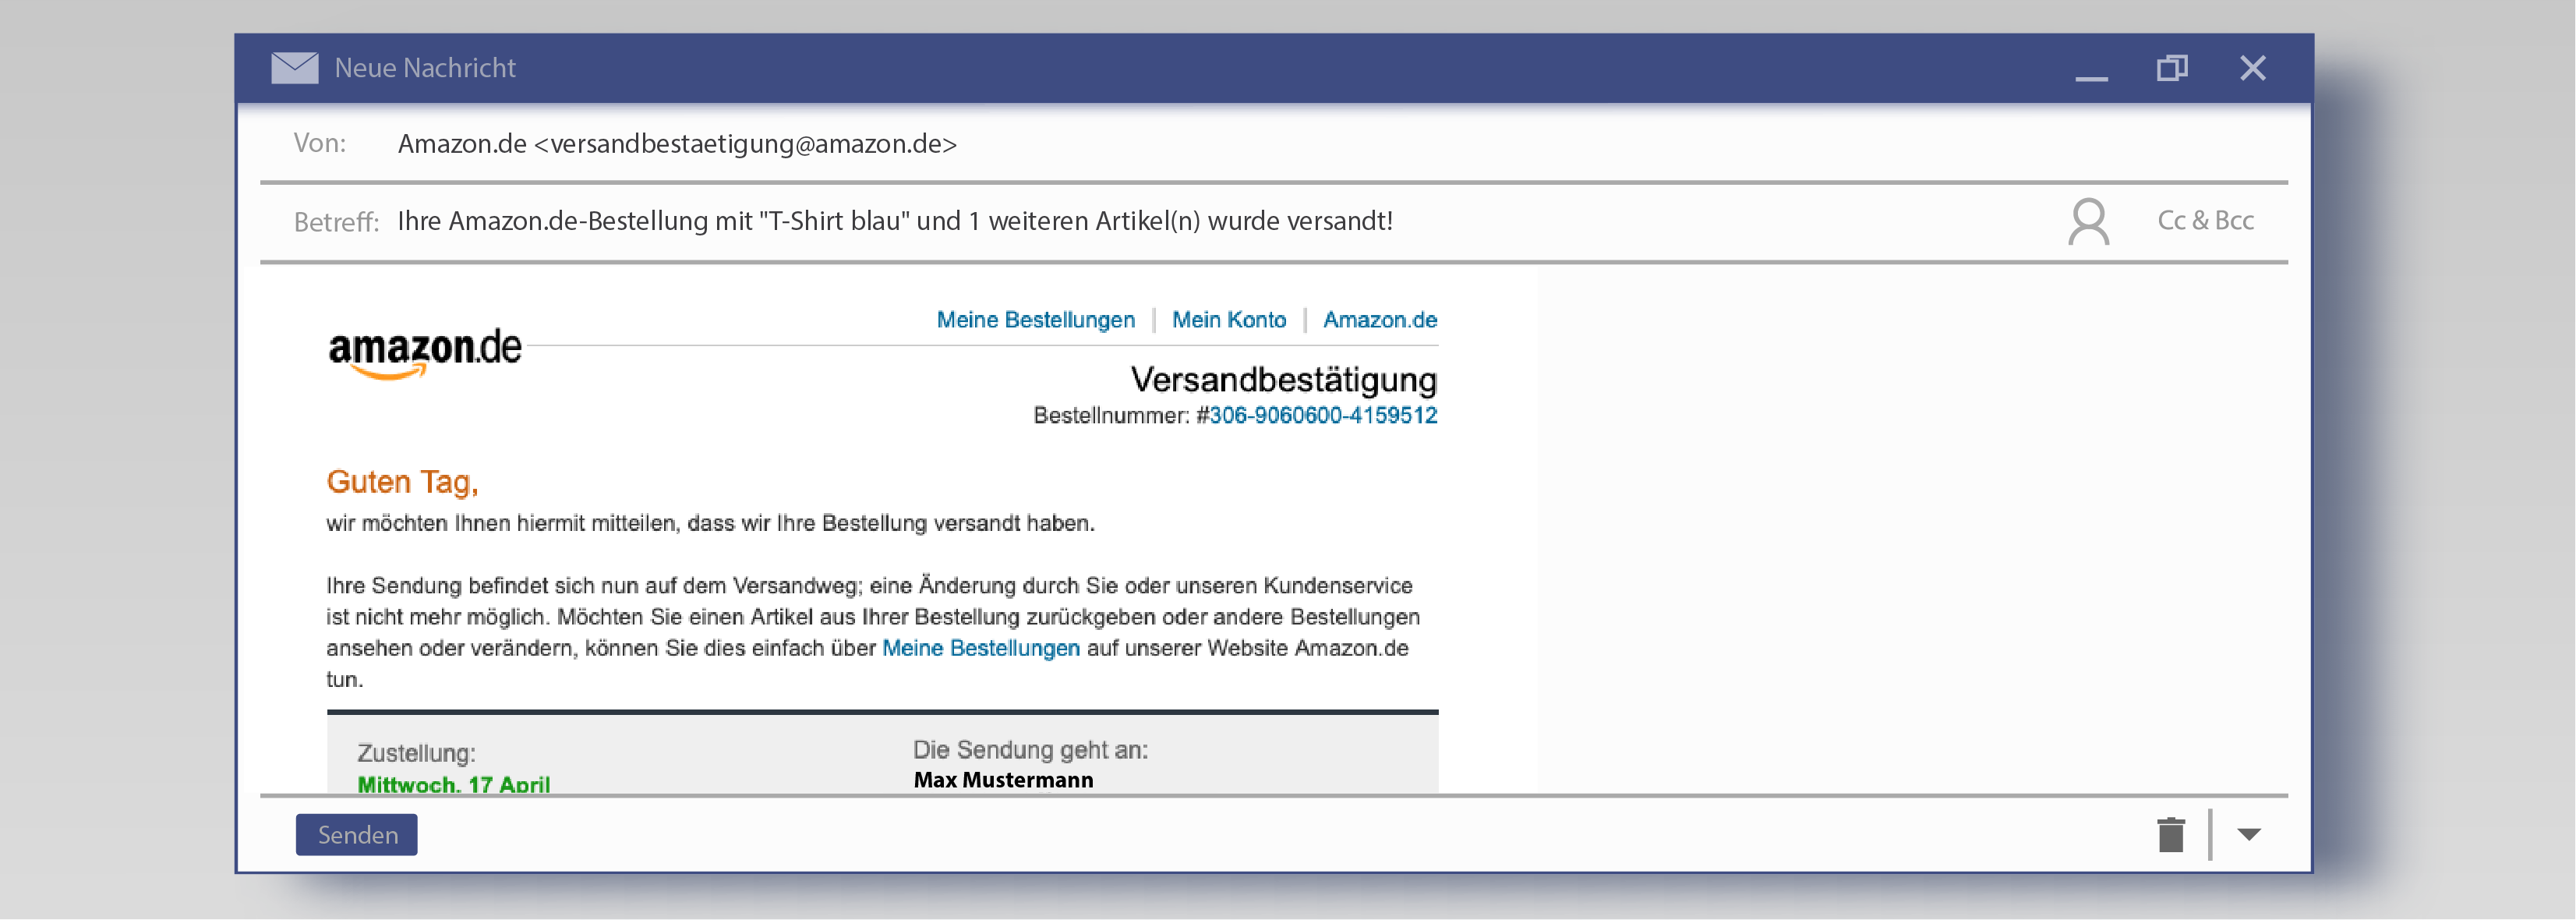
Task: Open the contact person icon beside Cc & Bcc
Action: [x=2089, y=222]
